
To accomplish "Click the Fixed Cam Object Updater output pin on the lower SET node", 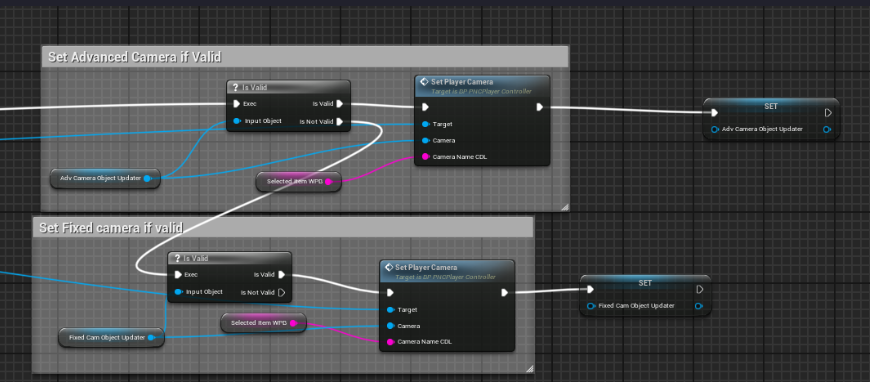I will click(698, 306).
